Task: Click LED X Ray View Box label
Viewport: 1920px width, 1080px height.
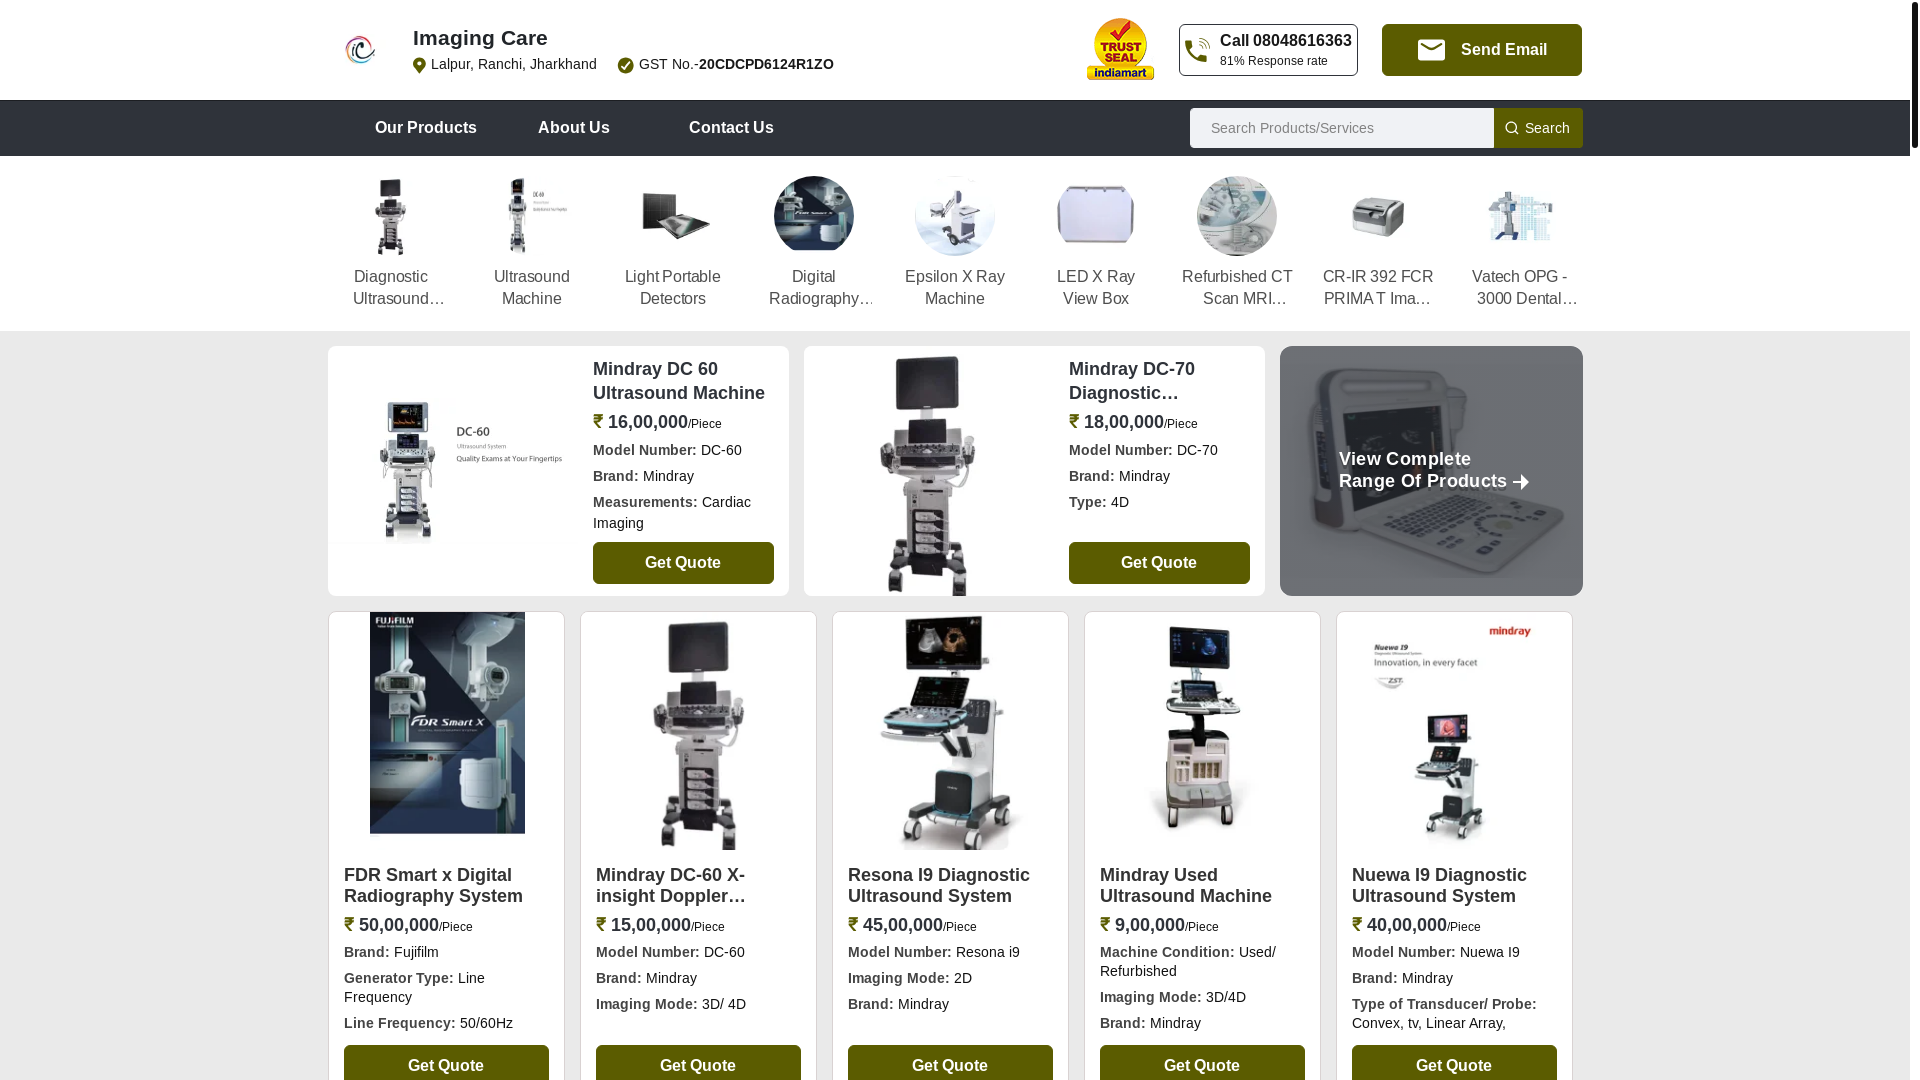Action: tap(1096, 288)
